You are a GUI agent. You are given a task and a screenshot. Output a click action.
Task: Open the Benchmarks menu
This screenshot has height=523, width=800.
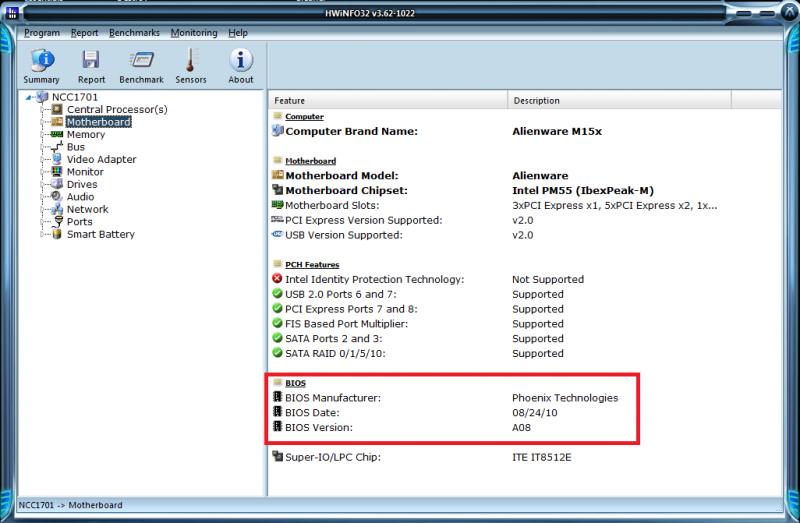click(134, 33)
